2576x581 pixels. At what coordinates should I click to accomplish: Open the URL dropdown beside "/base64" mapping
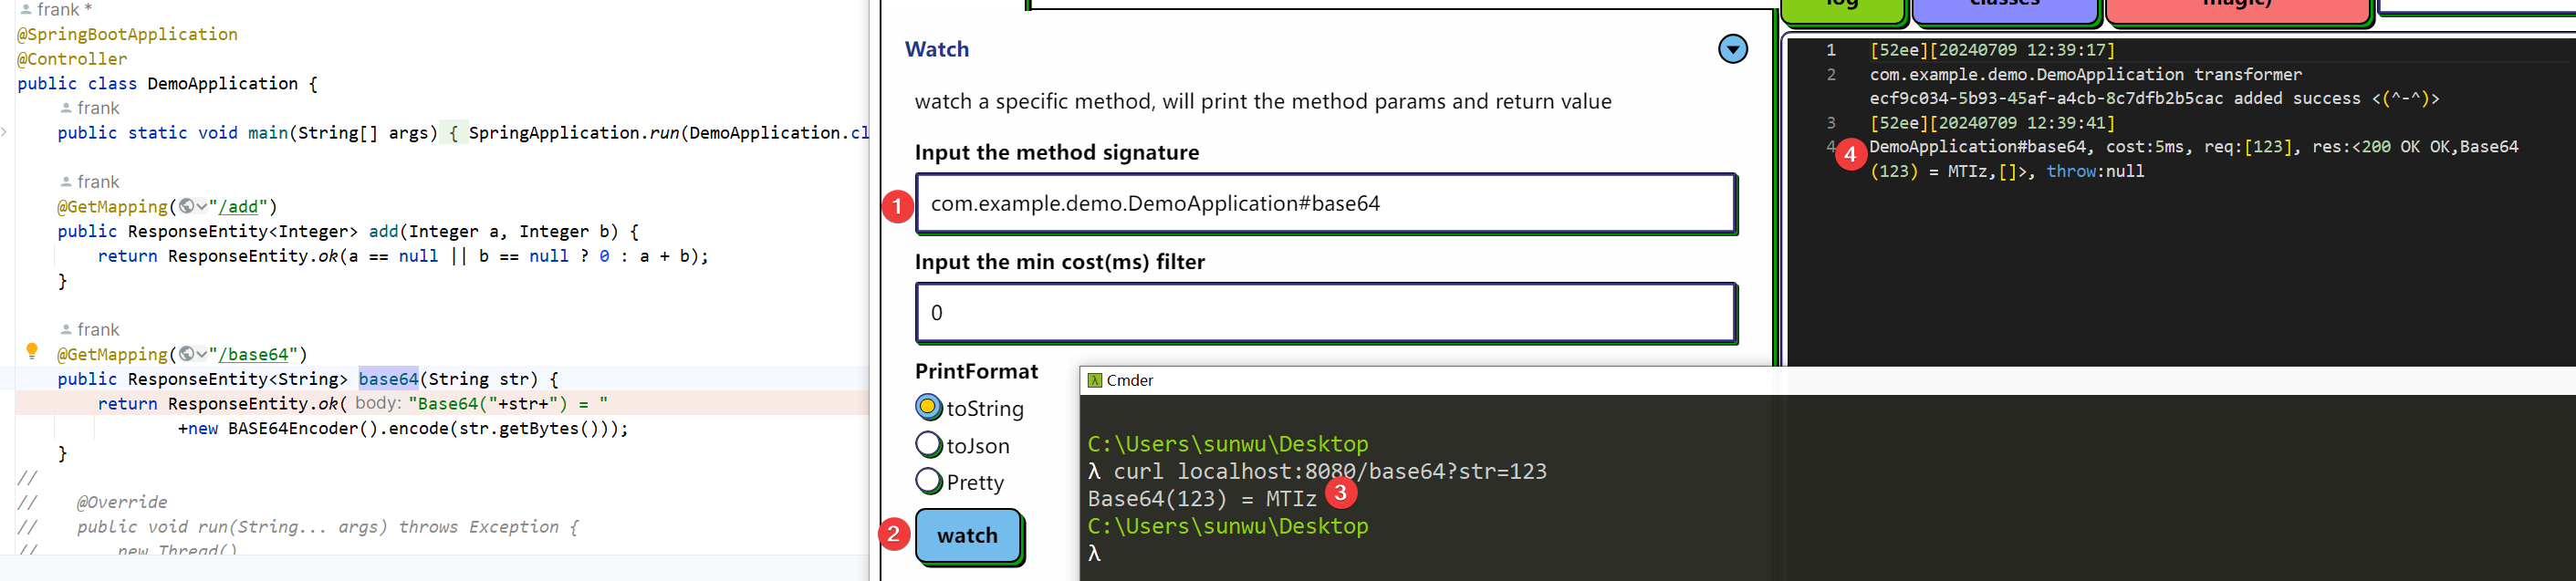pyautogui.click(x=202, y=355)
